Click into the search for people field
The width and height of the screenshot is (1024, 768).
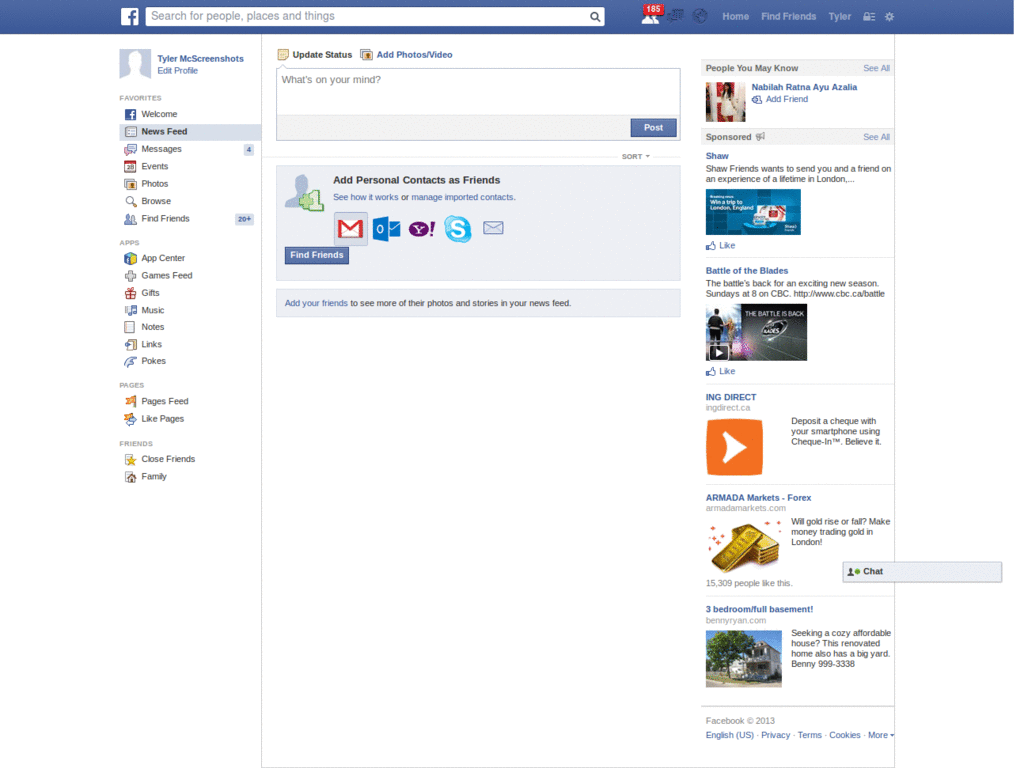[368, 16]
